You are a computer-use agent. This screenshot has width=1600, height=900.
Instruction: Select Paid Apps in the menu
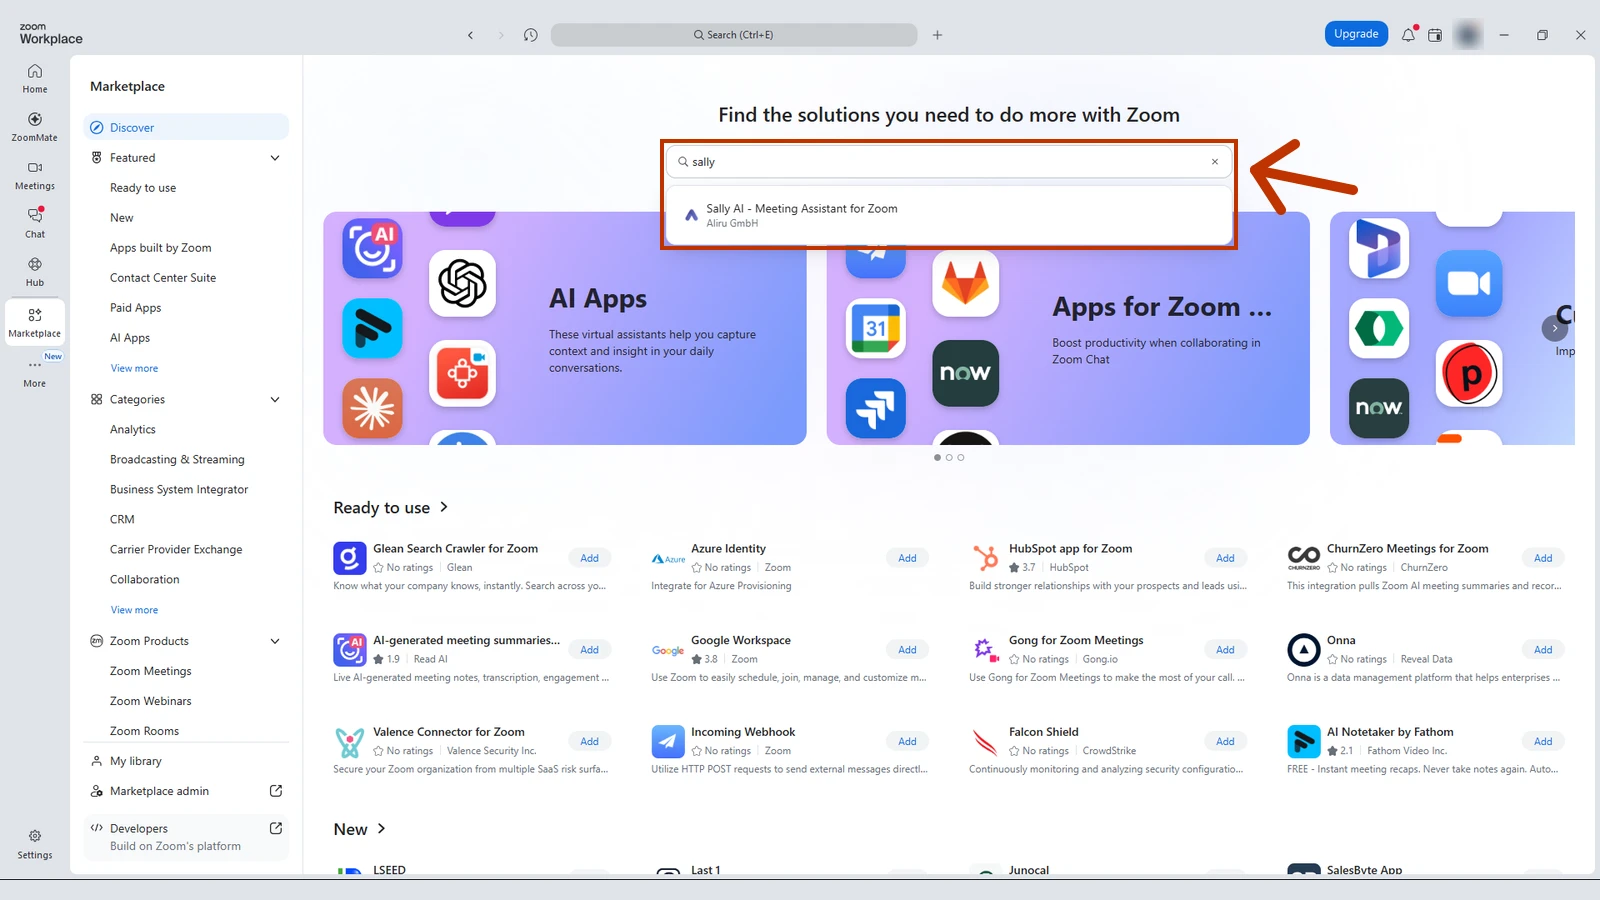(135, 308)
